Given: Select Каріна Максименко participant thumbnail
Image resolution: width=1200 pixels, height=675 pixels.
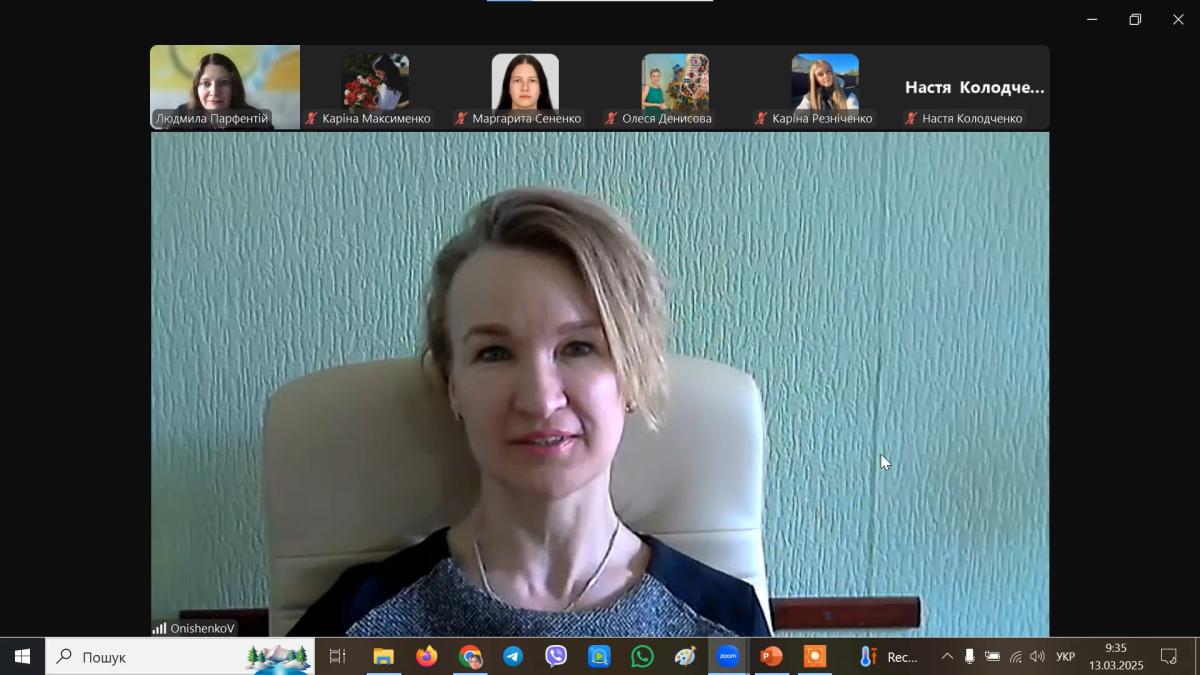Looking at the screenshot, I should coord(375,87).
